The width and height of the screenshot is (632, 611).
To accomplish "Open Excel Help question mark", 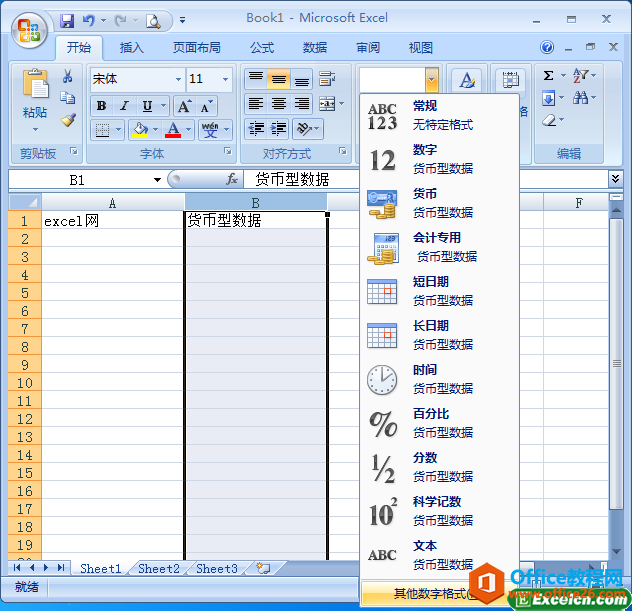I will [547, 47].
